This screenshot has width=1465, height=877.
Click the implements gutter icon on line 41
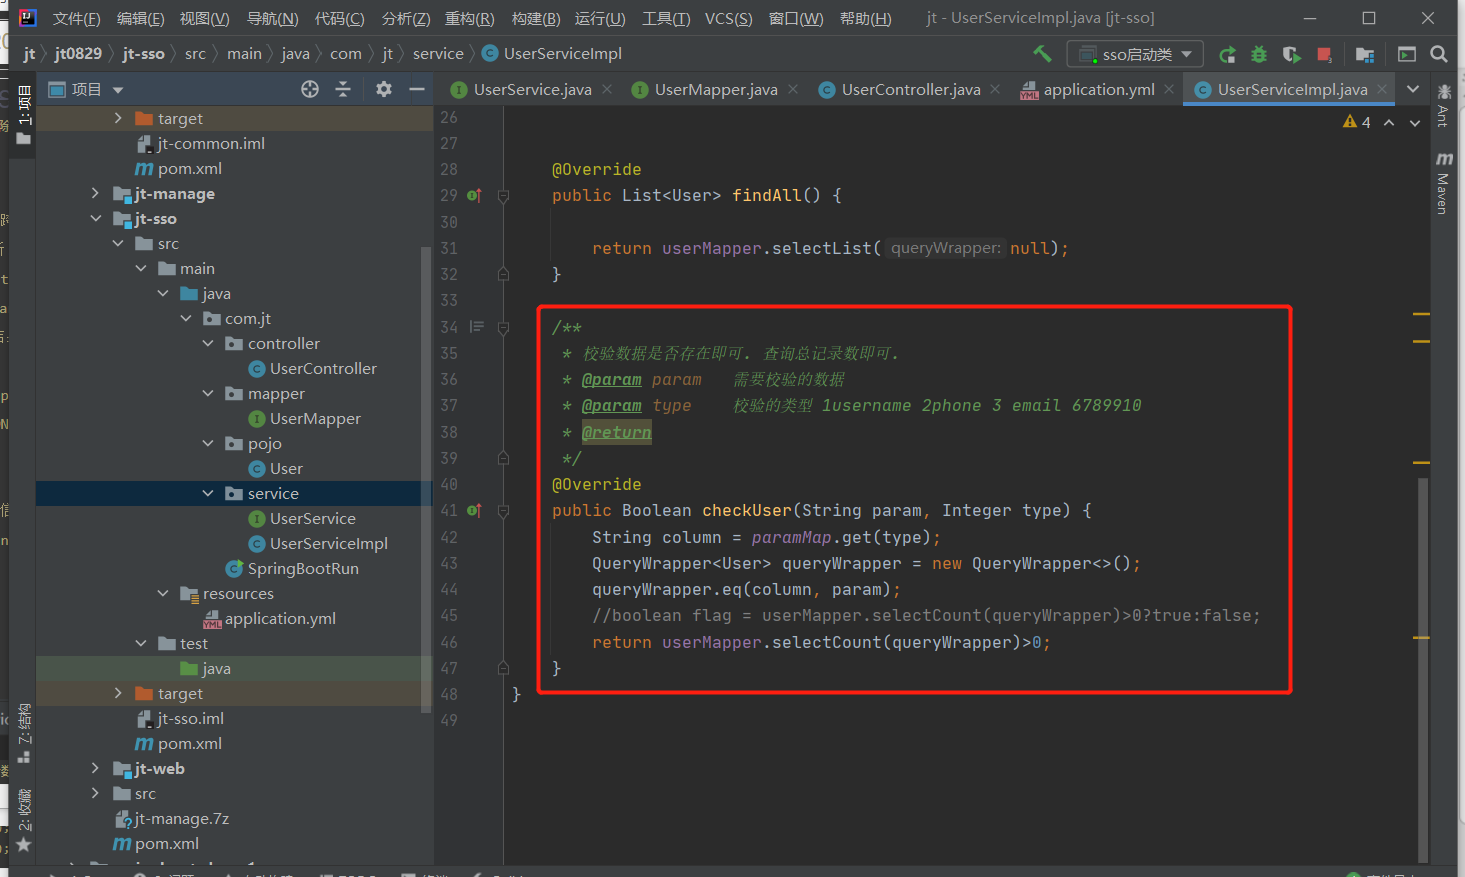click(x=474, y=511)
